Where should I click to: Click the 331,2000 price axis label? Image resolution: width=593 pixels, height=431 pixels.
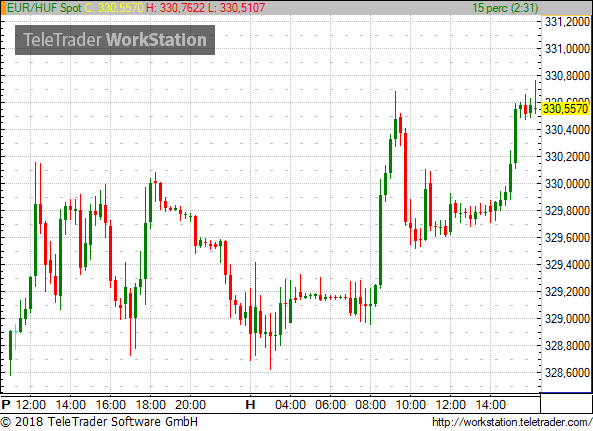point(567,22)
